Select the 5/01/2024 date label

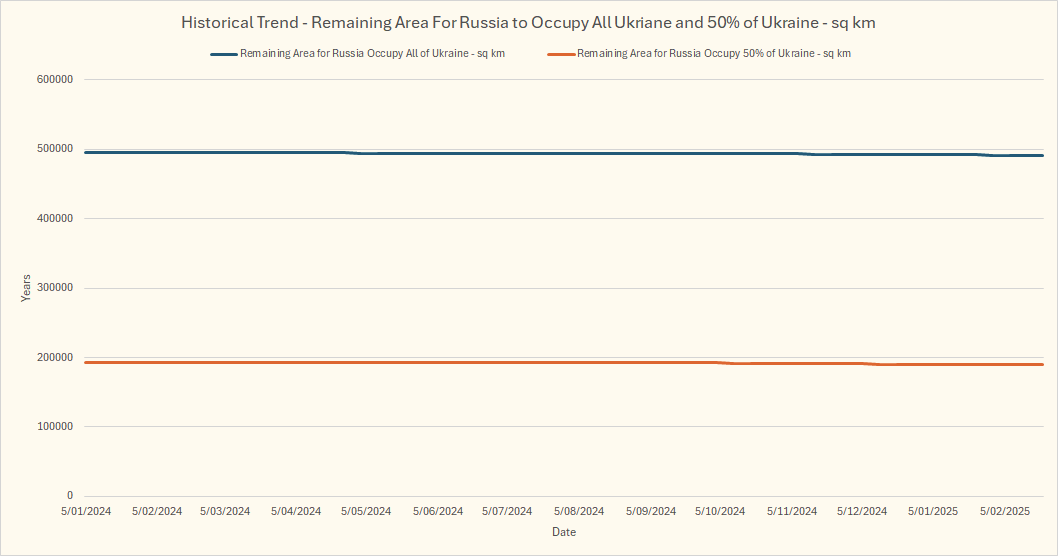(86, 511)
